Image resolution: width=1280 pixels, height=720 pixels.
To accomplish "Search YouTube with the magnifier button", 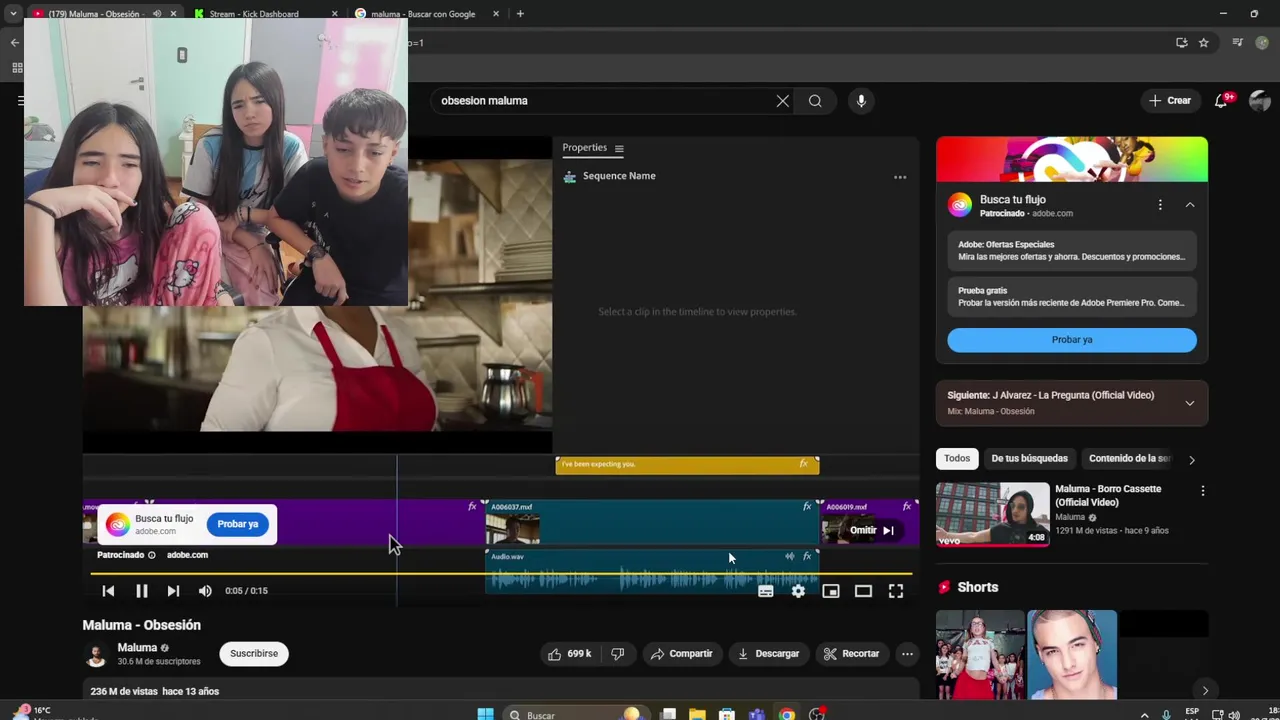I will (815, 101).
